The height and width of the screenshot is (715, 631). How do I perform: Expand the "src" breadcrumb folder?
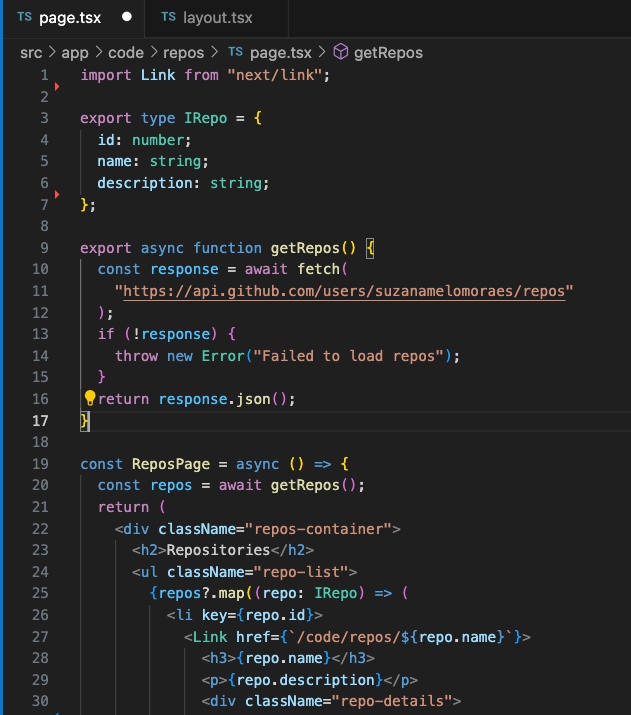31,52
